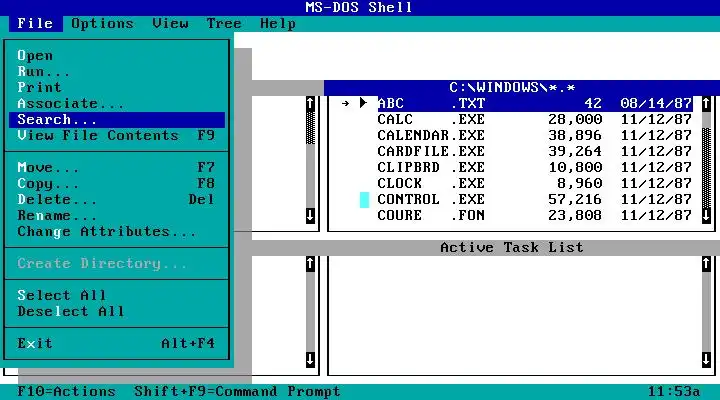720x400 pixels.
Task: Choose View File Contents F9
Action: (x=117, y=135)
